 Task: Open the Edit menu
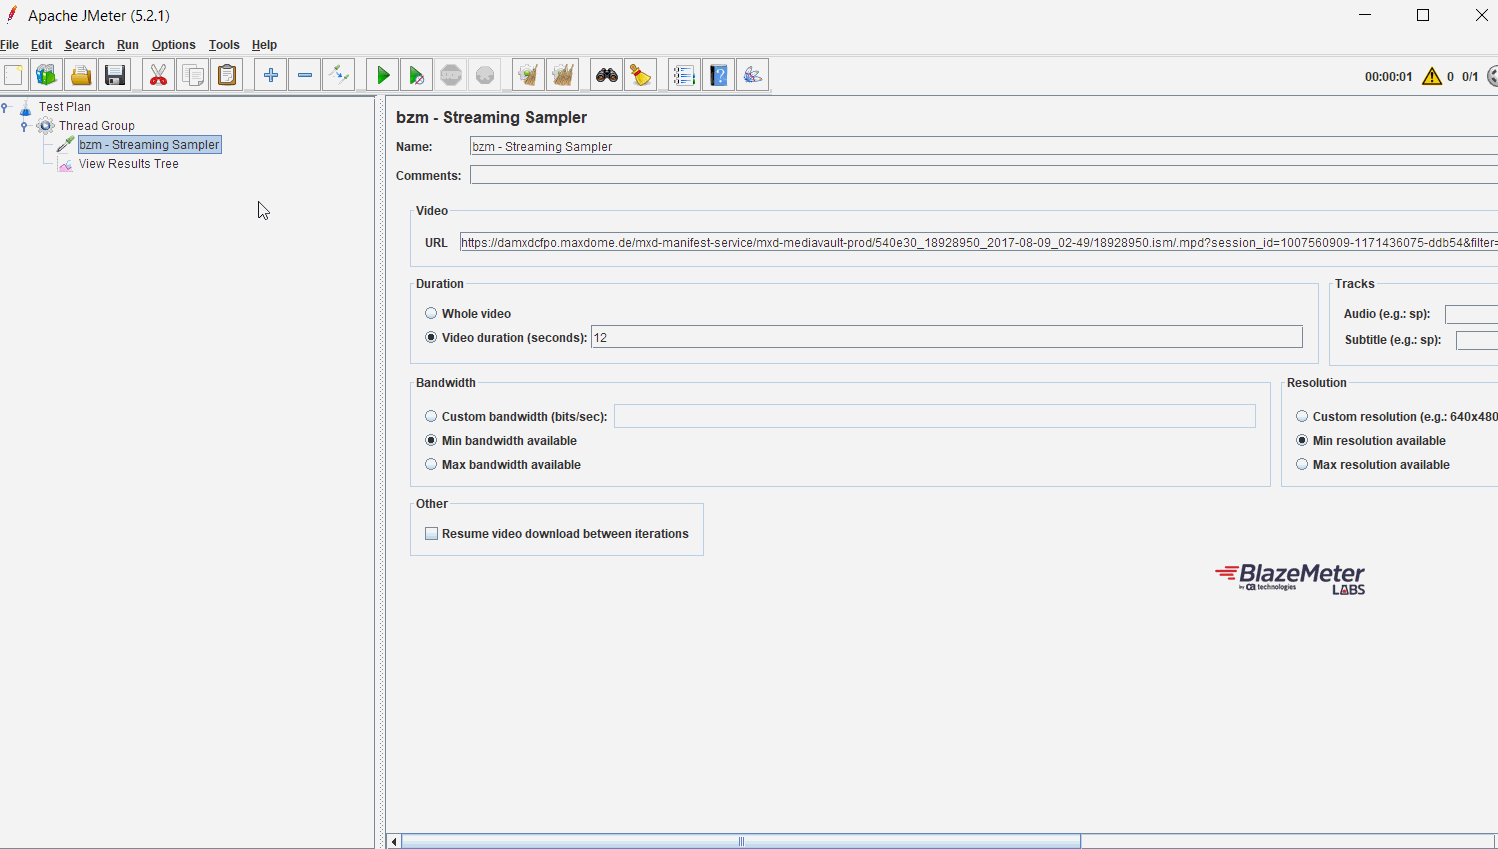pyautogui.click(x=41, y=45)
